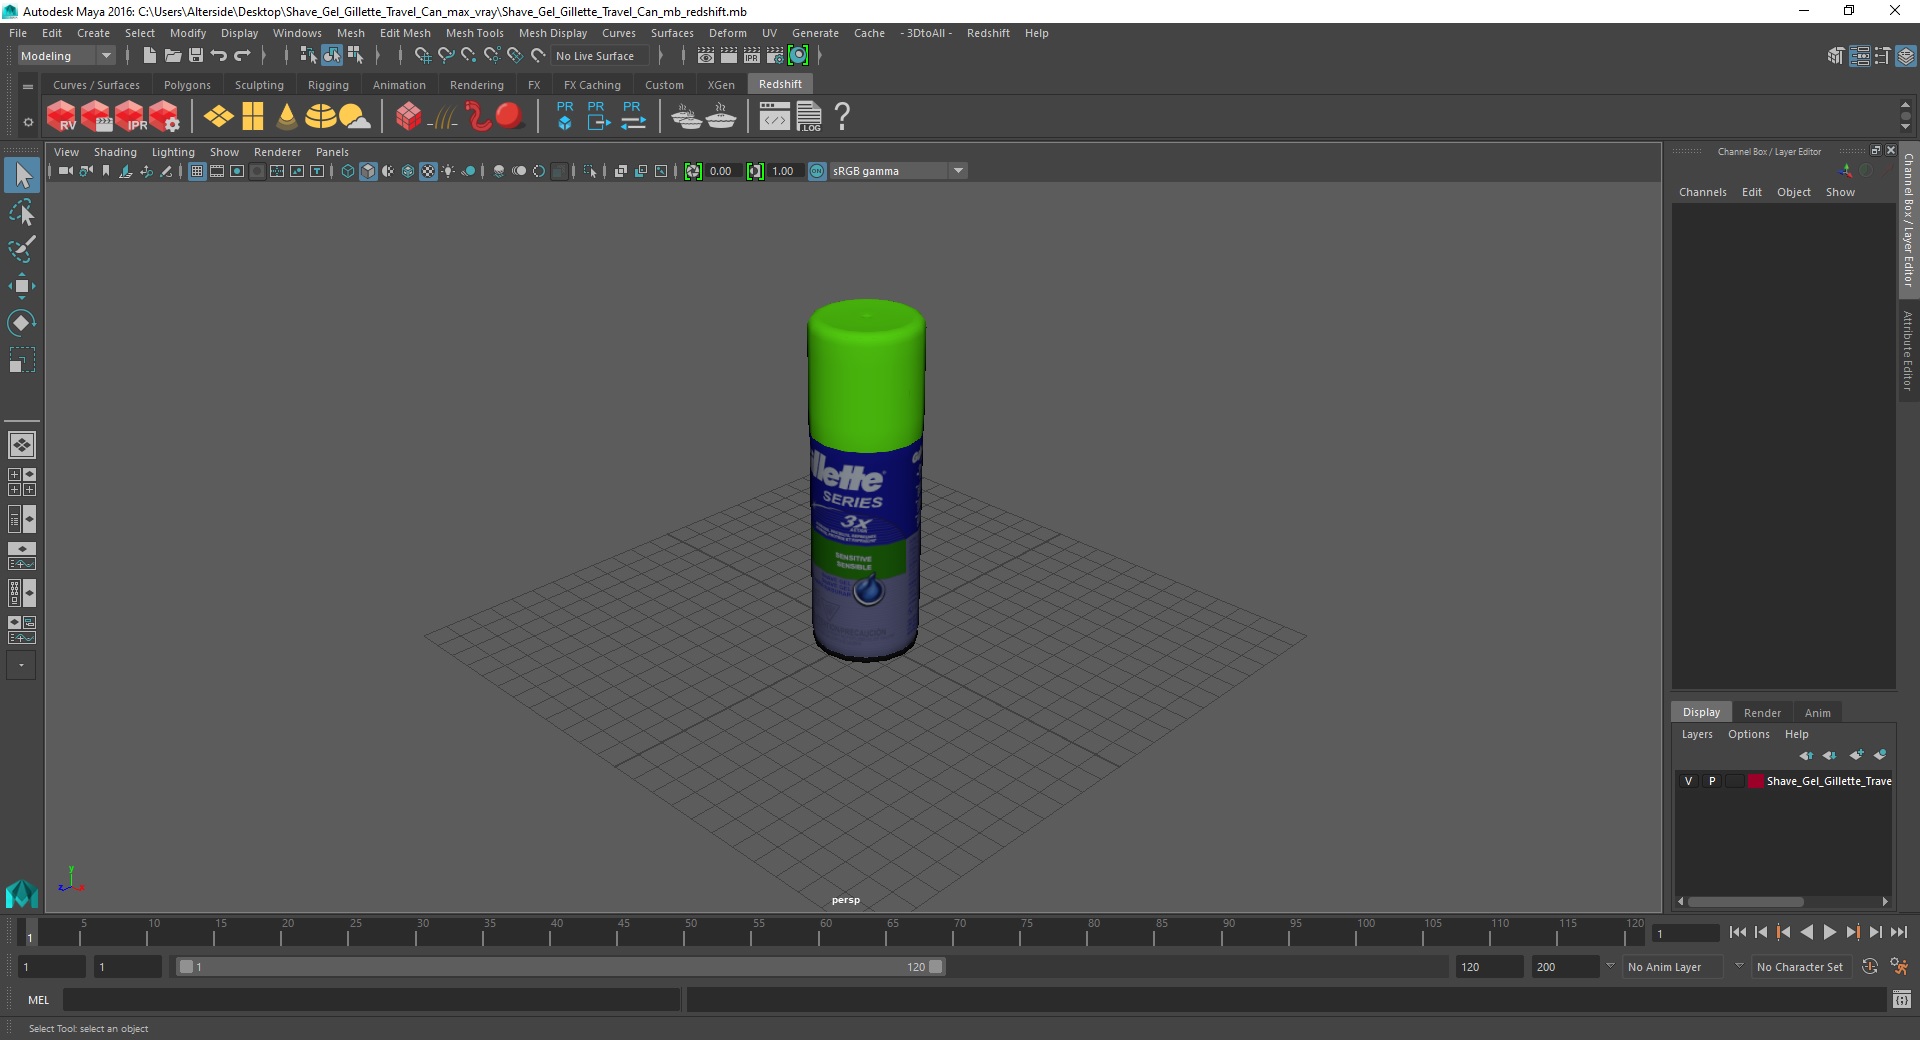Click the Redshift proxy export icon
Image resolution: width=1920 pixels, height=1040 pixels.
coord(598,116)
